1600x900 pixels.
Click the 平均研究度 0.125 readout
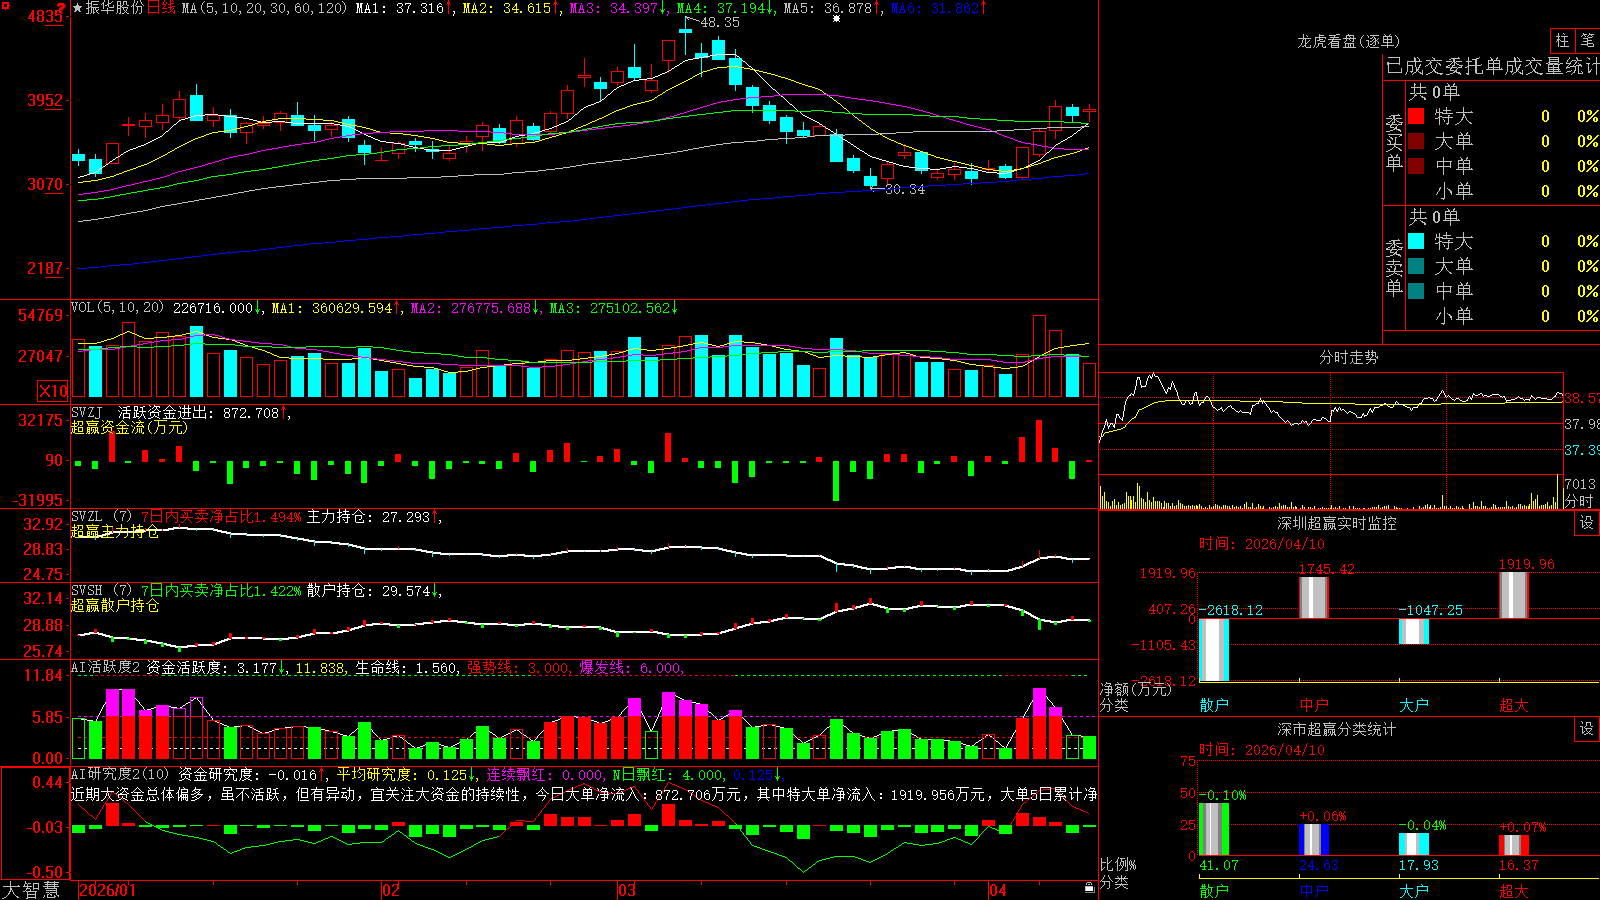point(406,775)
